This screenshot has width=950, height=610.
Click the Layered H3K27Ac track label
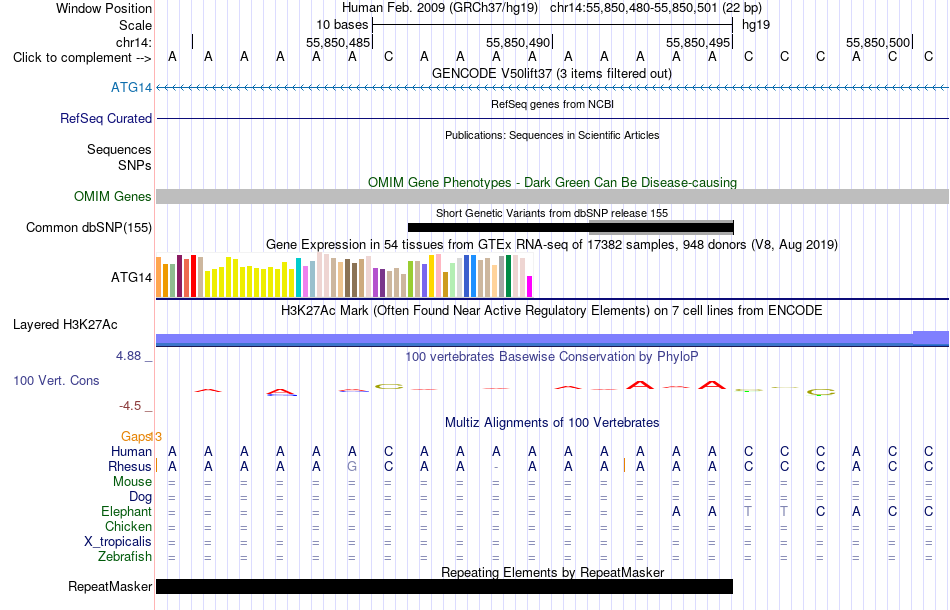point(65,325)
